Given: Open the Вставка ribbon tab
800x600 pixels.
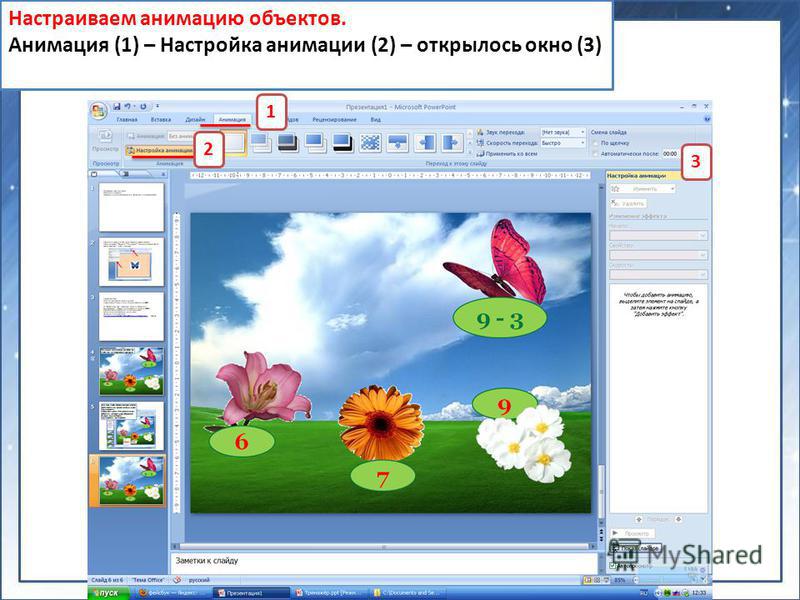Looking at the screenshot, I should (161, 119).
